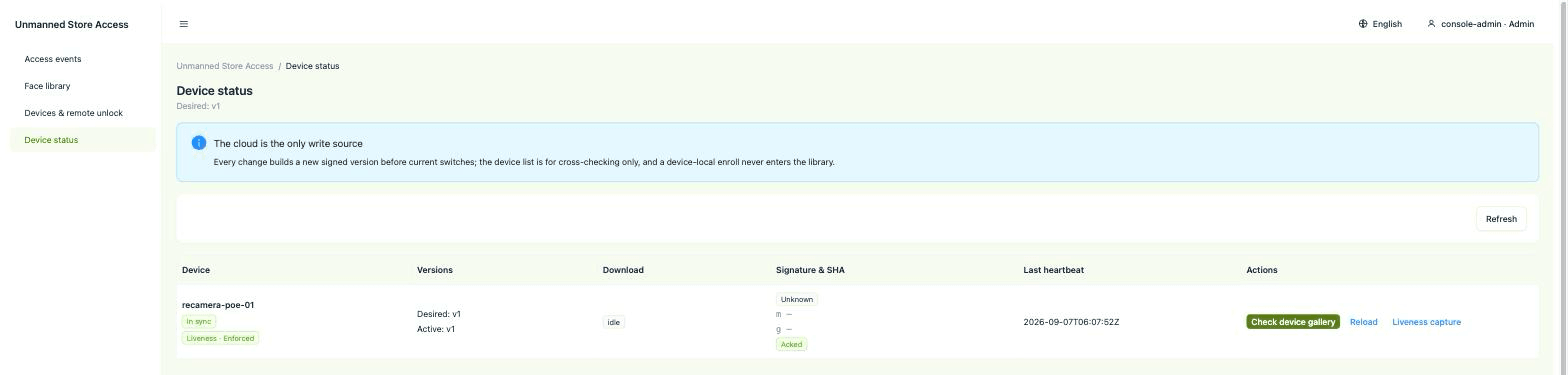
Task: Click the Device status page heading
Action: coord(214,91)
